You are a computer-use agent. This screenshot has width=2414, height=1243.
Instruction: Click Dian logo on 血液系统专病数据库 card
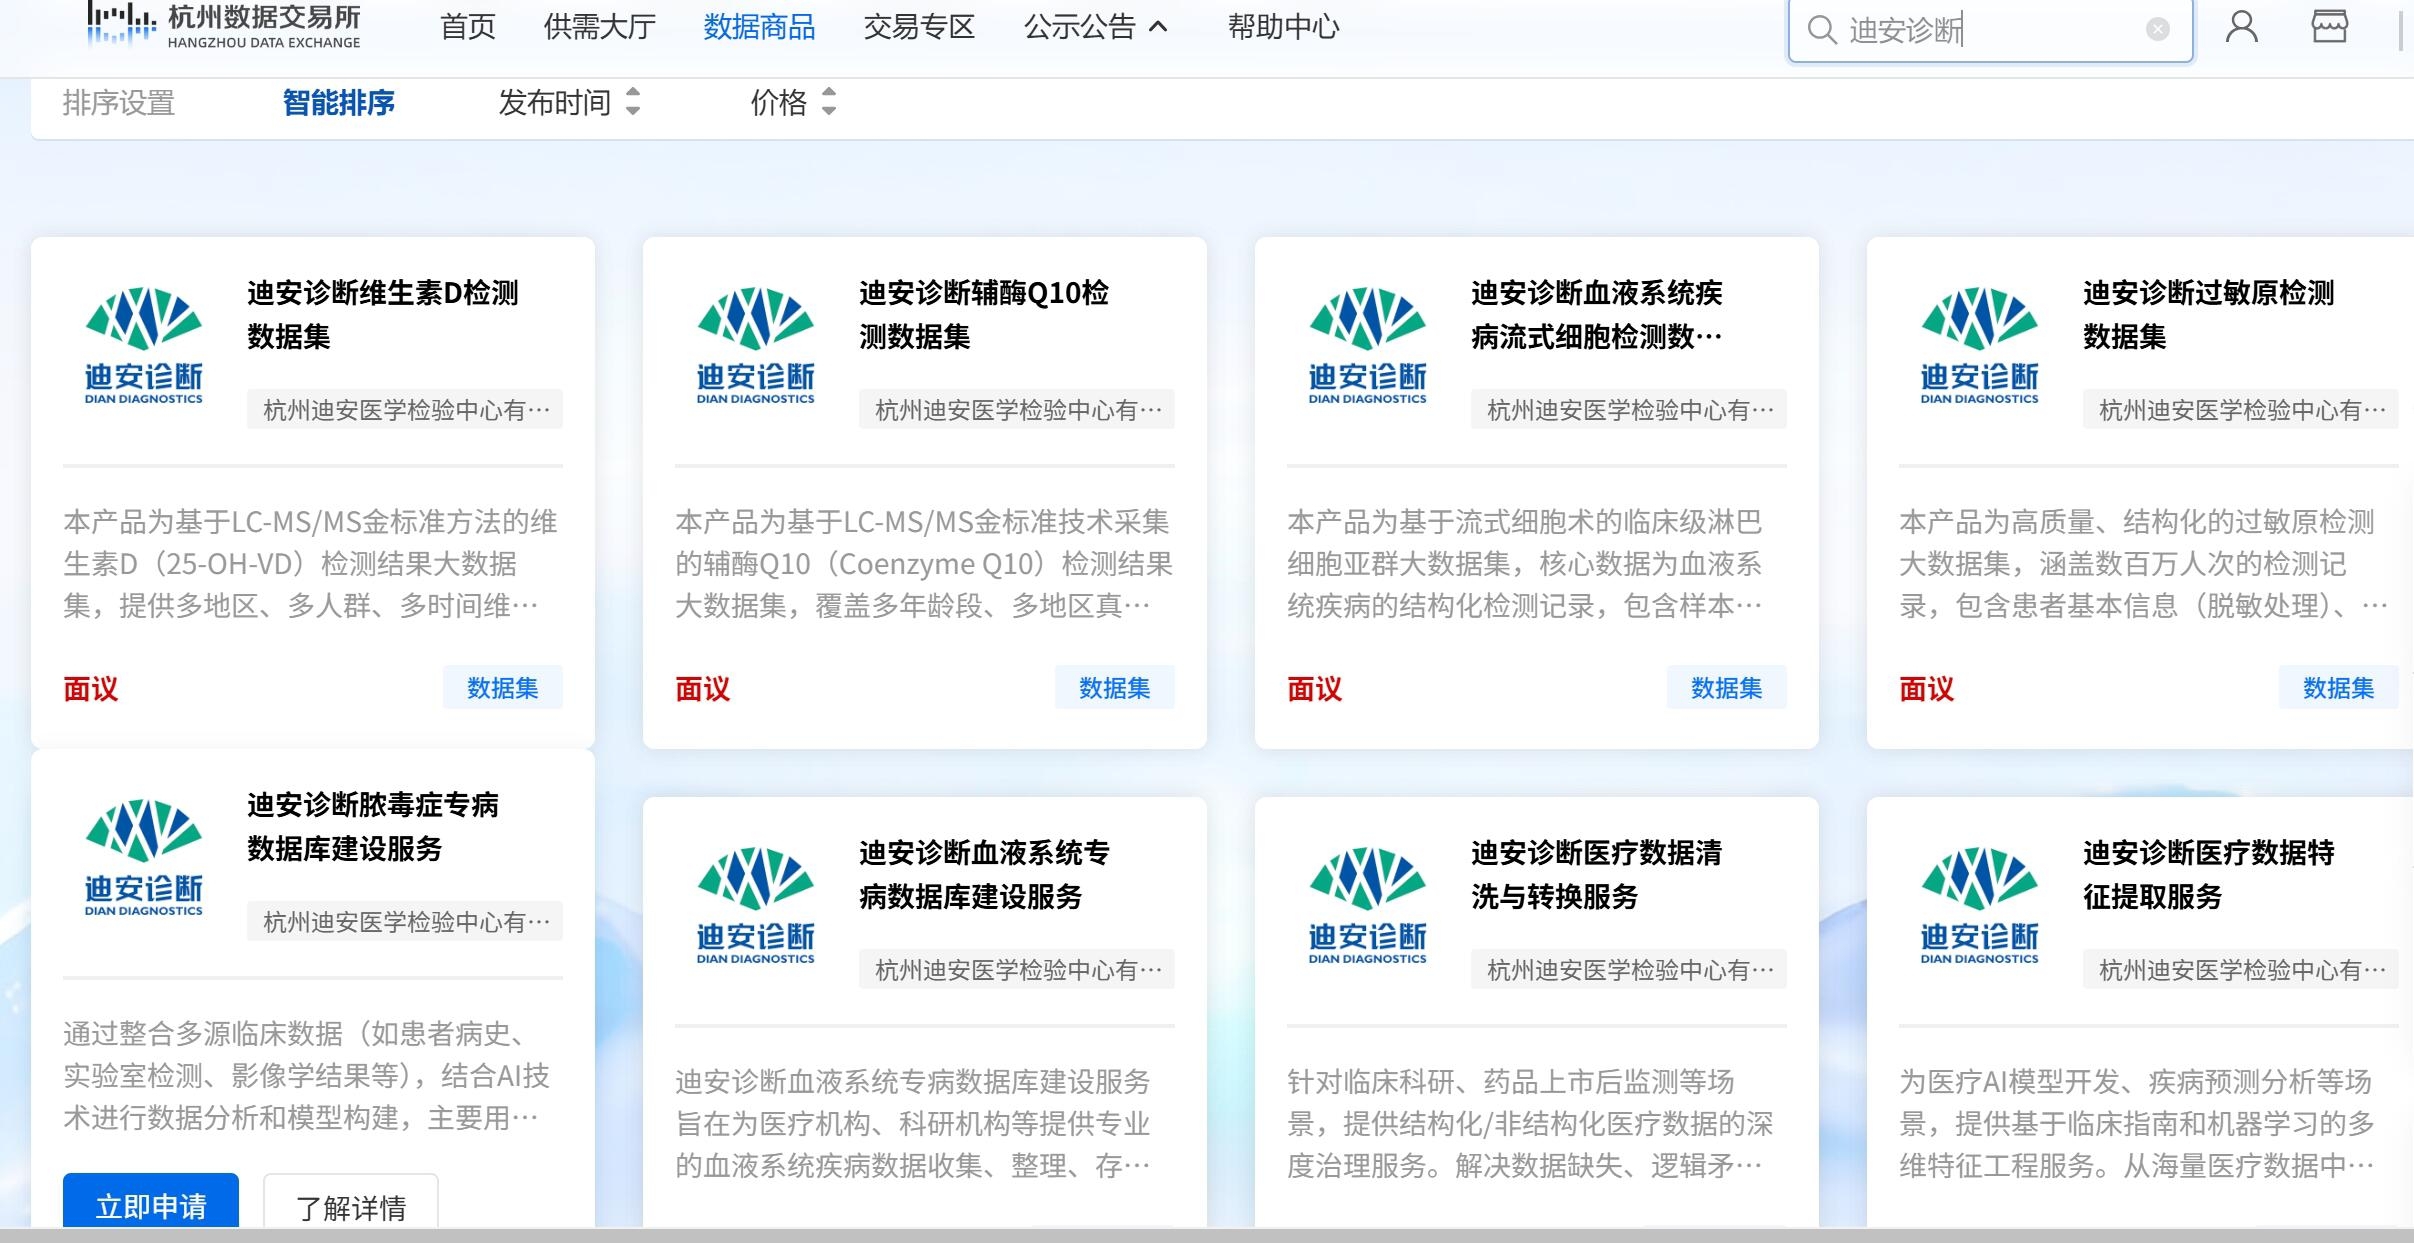(x=756, y=905)
